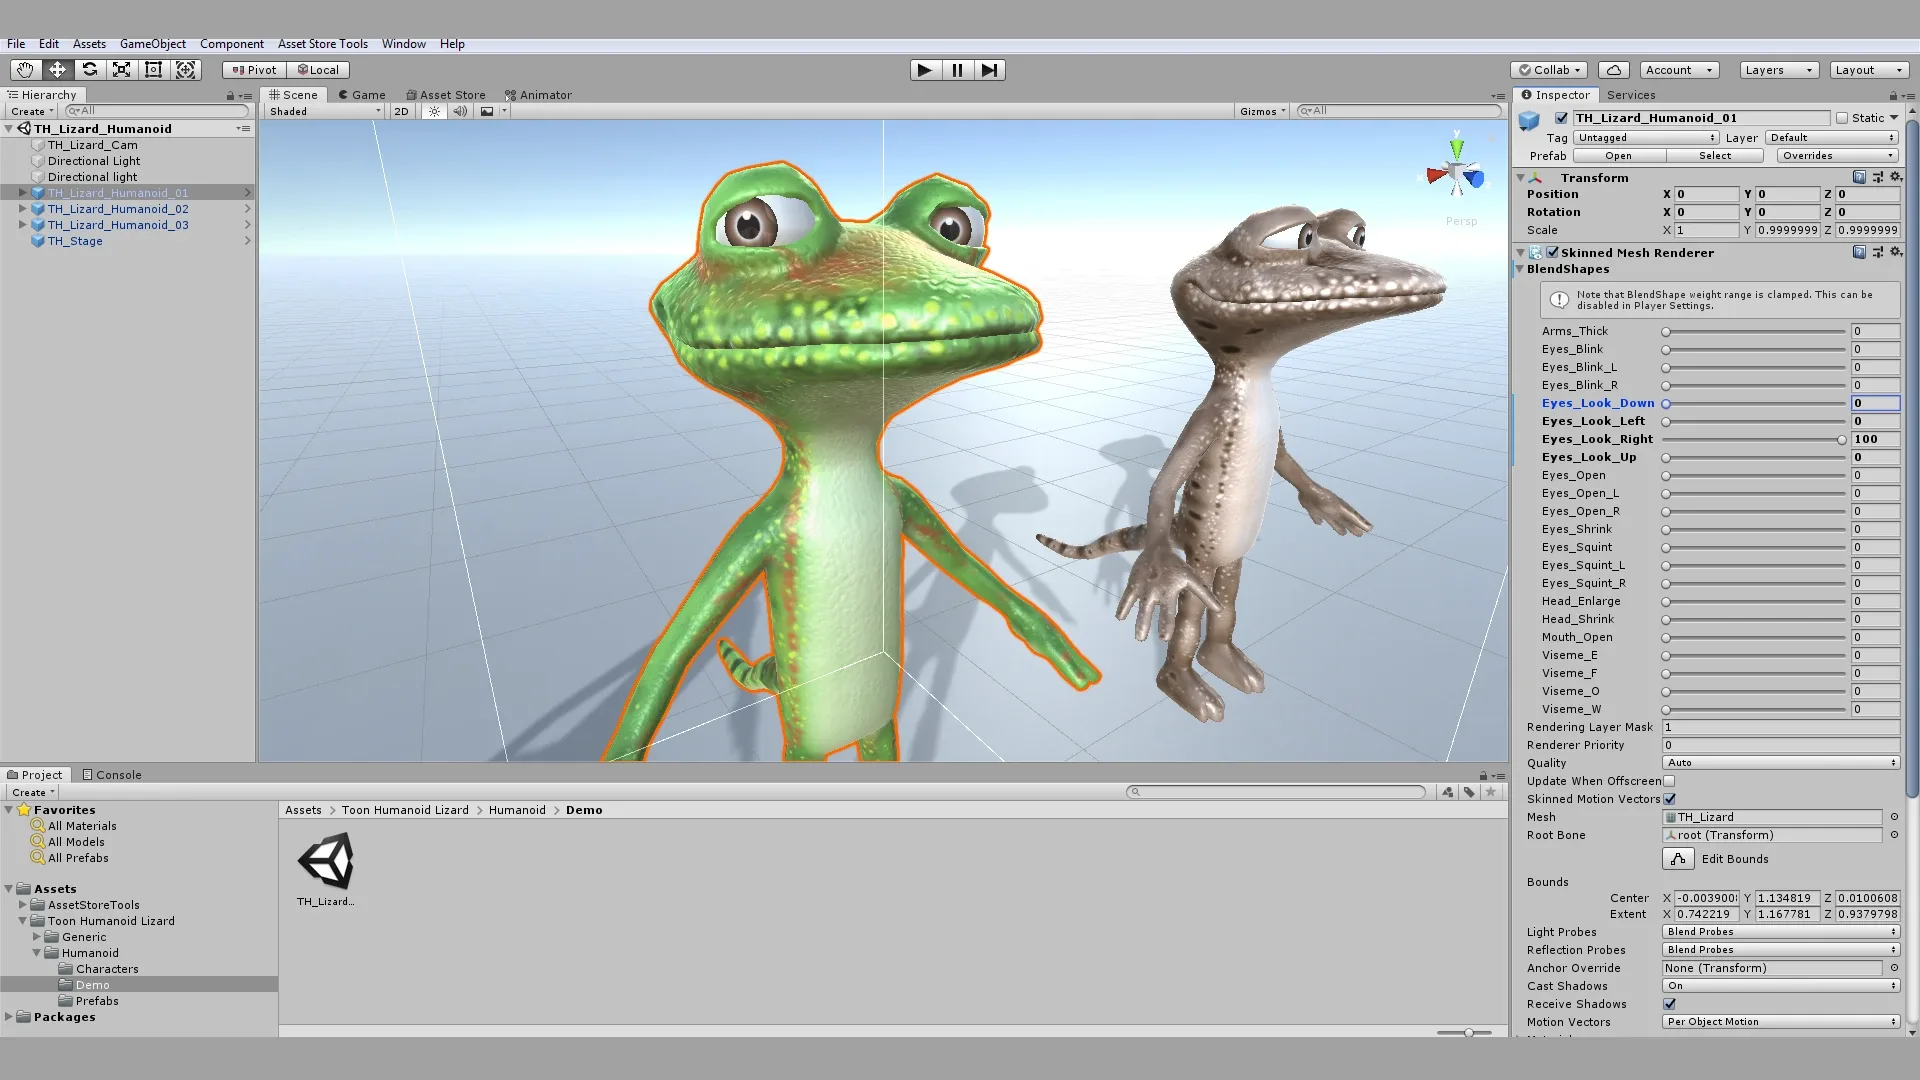
Task: Open the Layout button
Action: click(x=1870, y=70)
